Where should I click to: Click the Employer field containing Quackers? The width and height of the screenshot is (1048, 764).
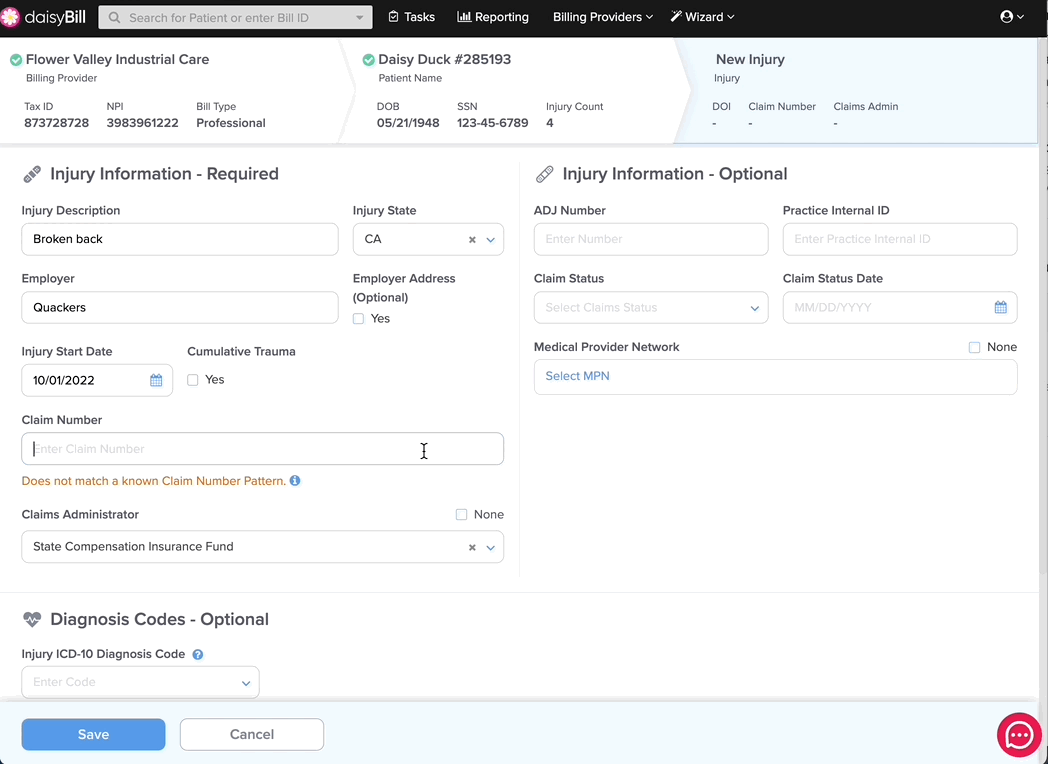point(180,307)
